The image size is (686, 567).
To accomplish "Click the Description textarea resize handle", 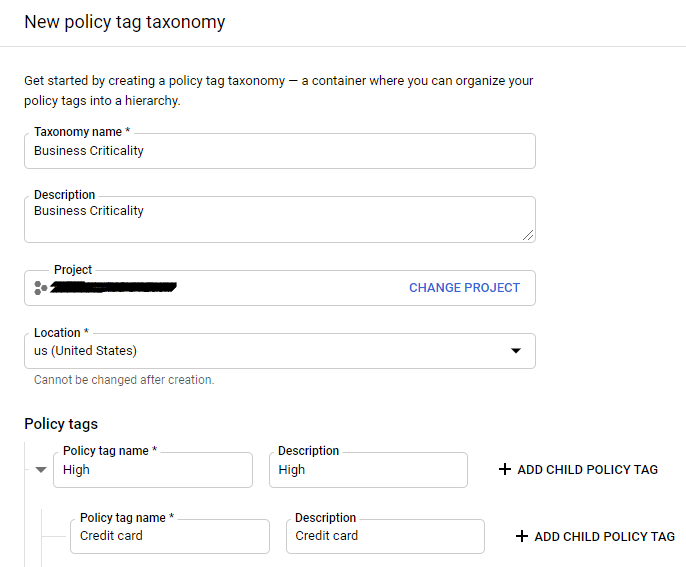I will [527, 235].
